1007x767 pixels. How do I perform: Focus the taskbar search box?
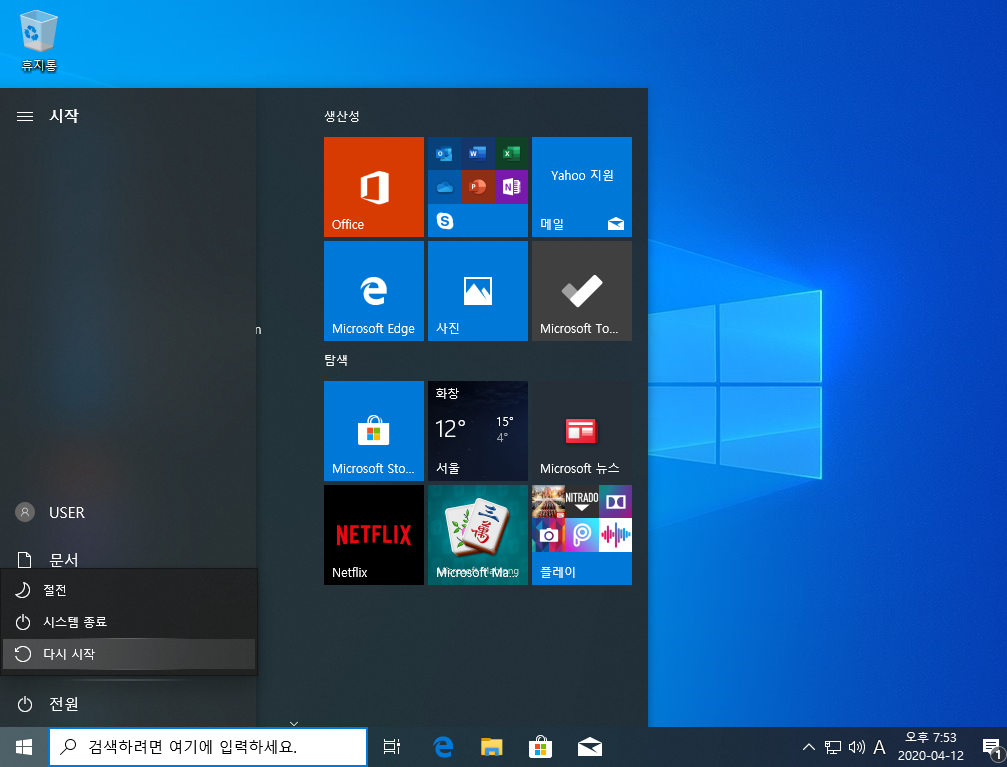click(x=208, y=747)
